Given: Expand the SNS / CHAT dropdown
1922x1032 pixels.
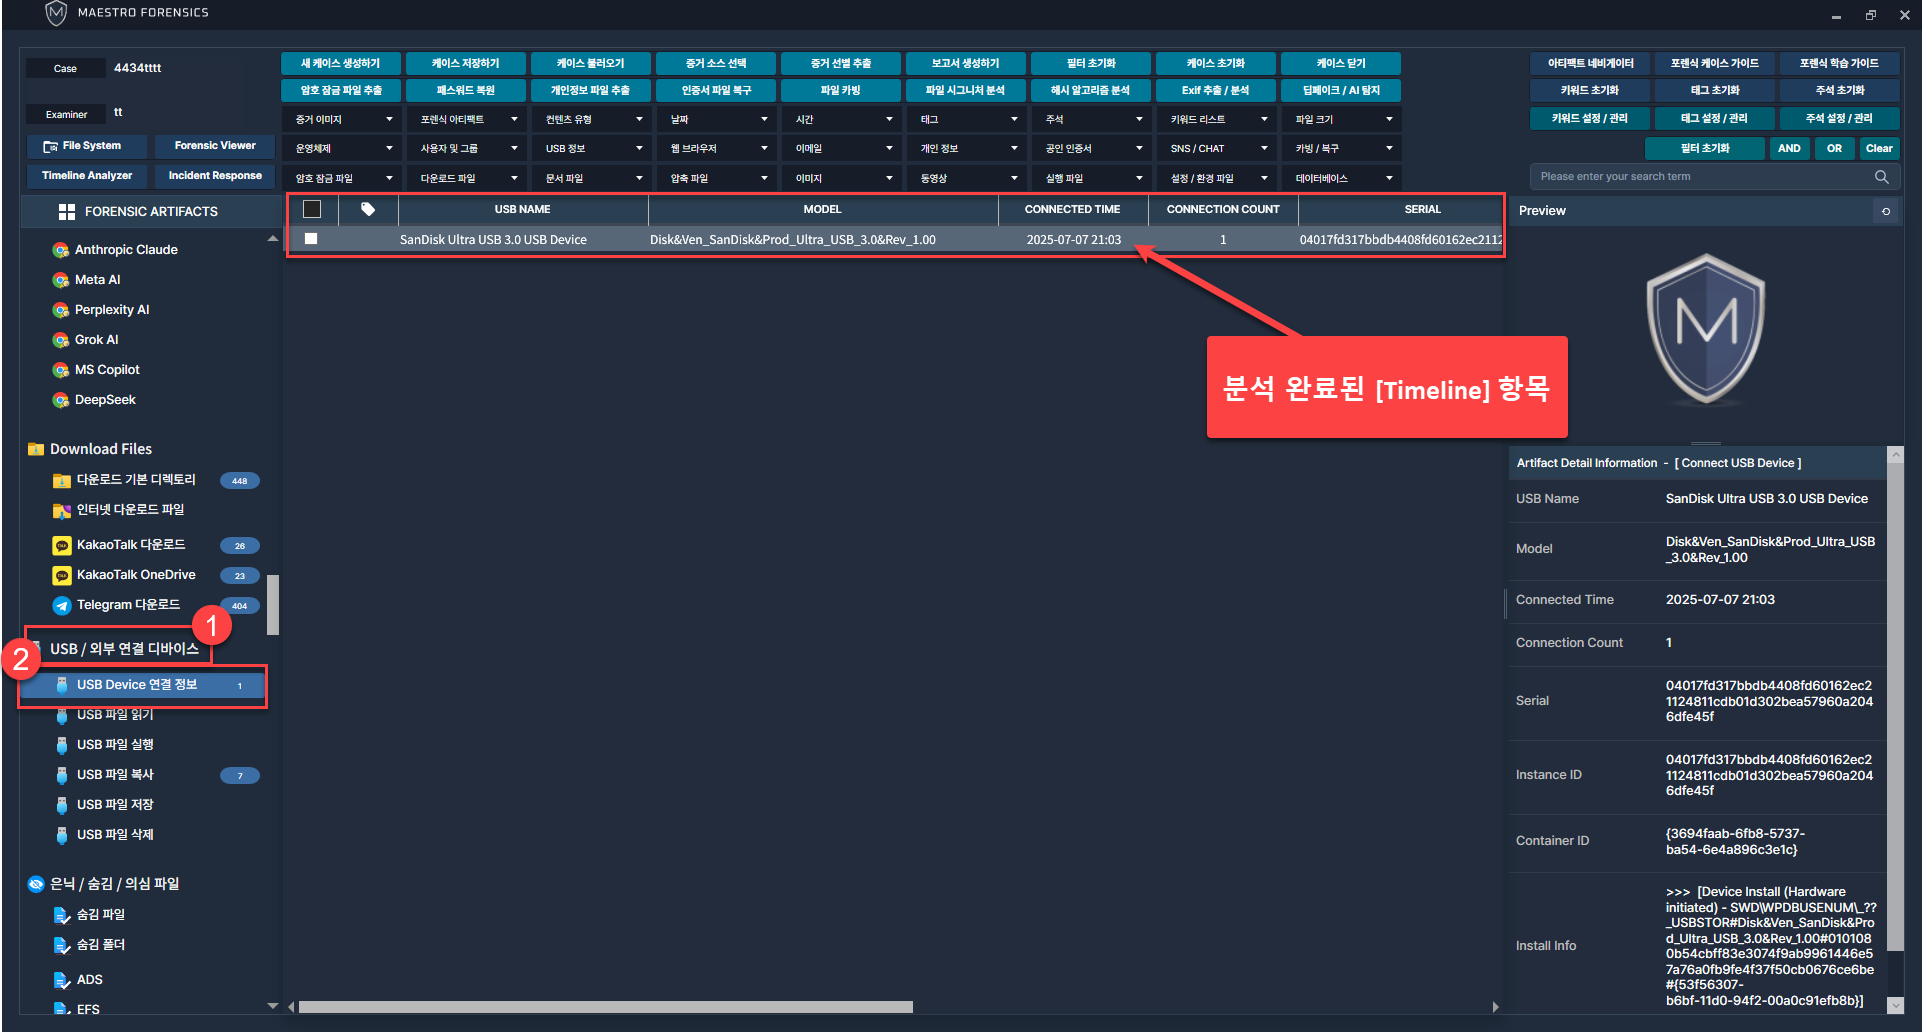Looking at the screenshot, I should tap(1216, 148).
